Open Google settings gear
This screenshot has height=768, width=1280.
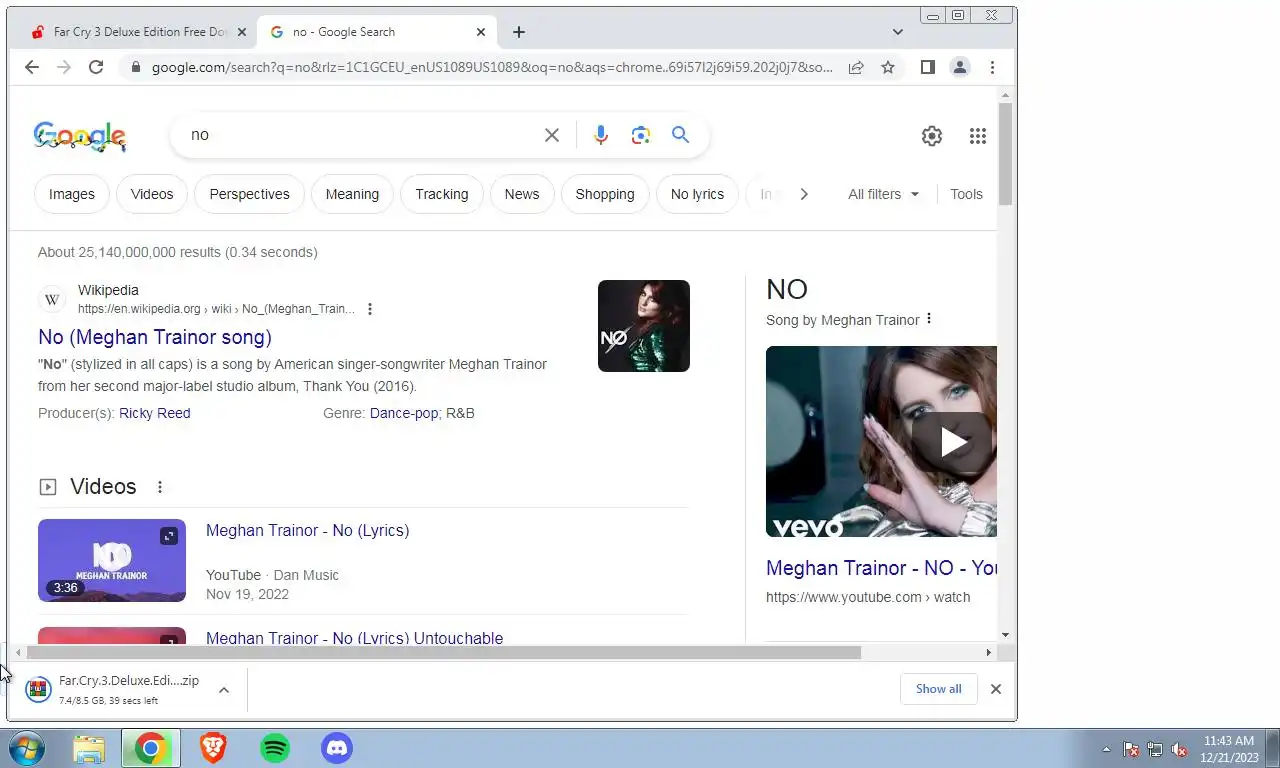click(932, 136)
